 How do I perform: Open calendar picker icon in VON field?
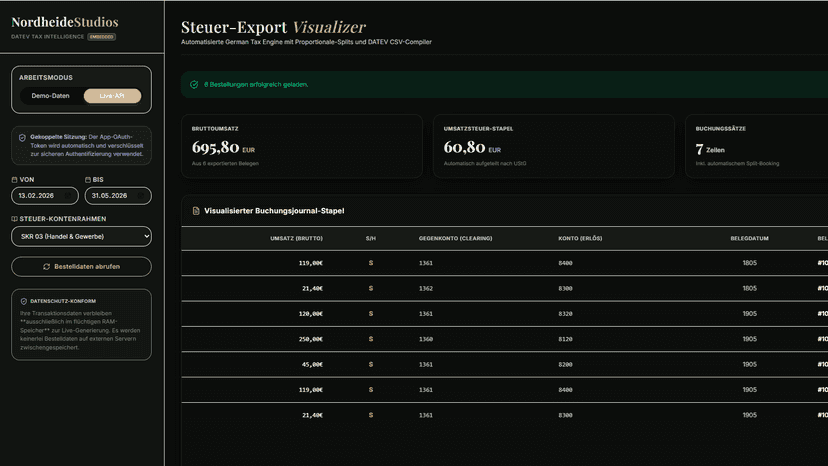click(x=68, y=195)
